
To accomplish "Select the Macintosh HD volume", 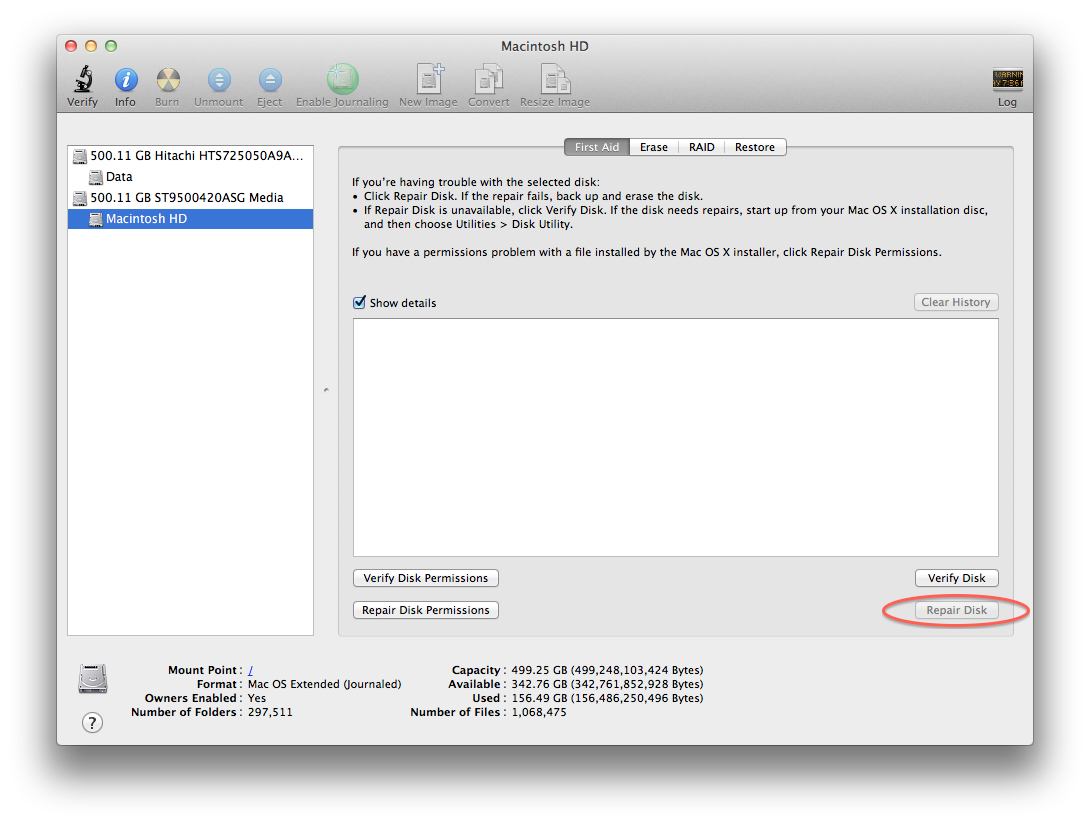I will tap(190, 218).
